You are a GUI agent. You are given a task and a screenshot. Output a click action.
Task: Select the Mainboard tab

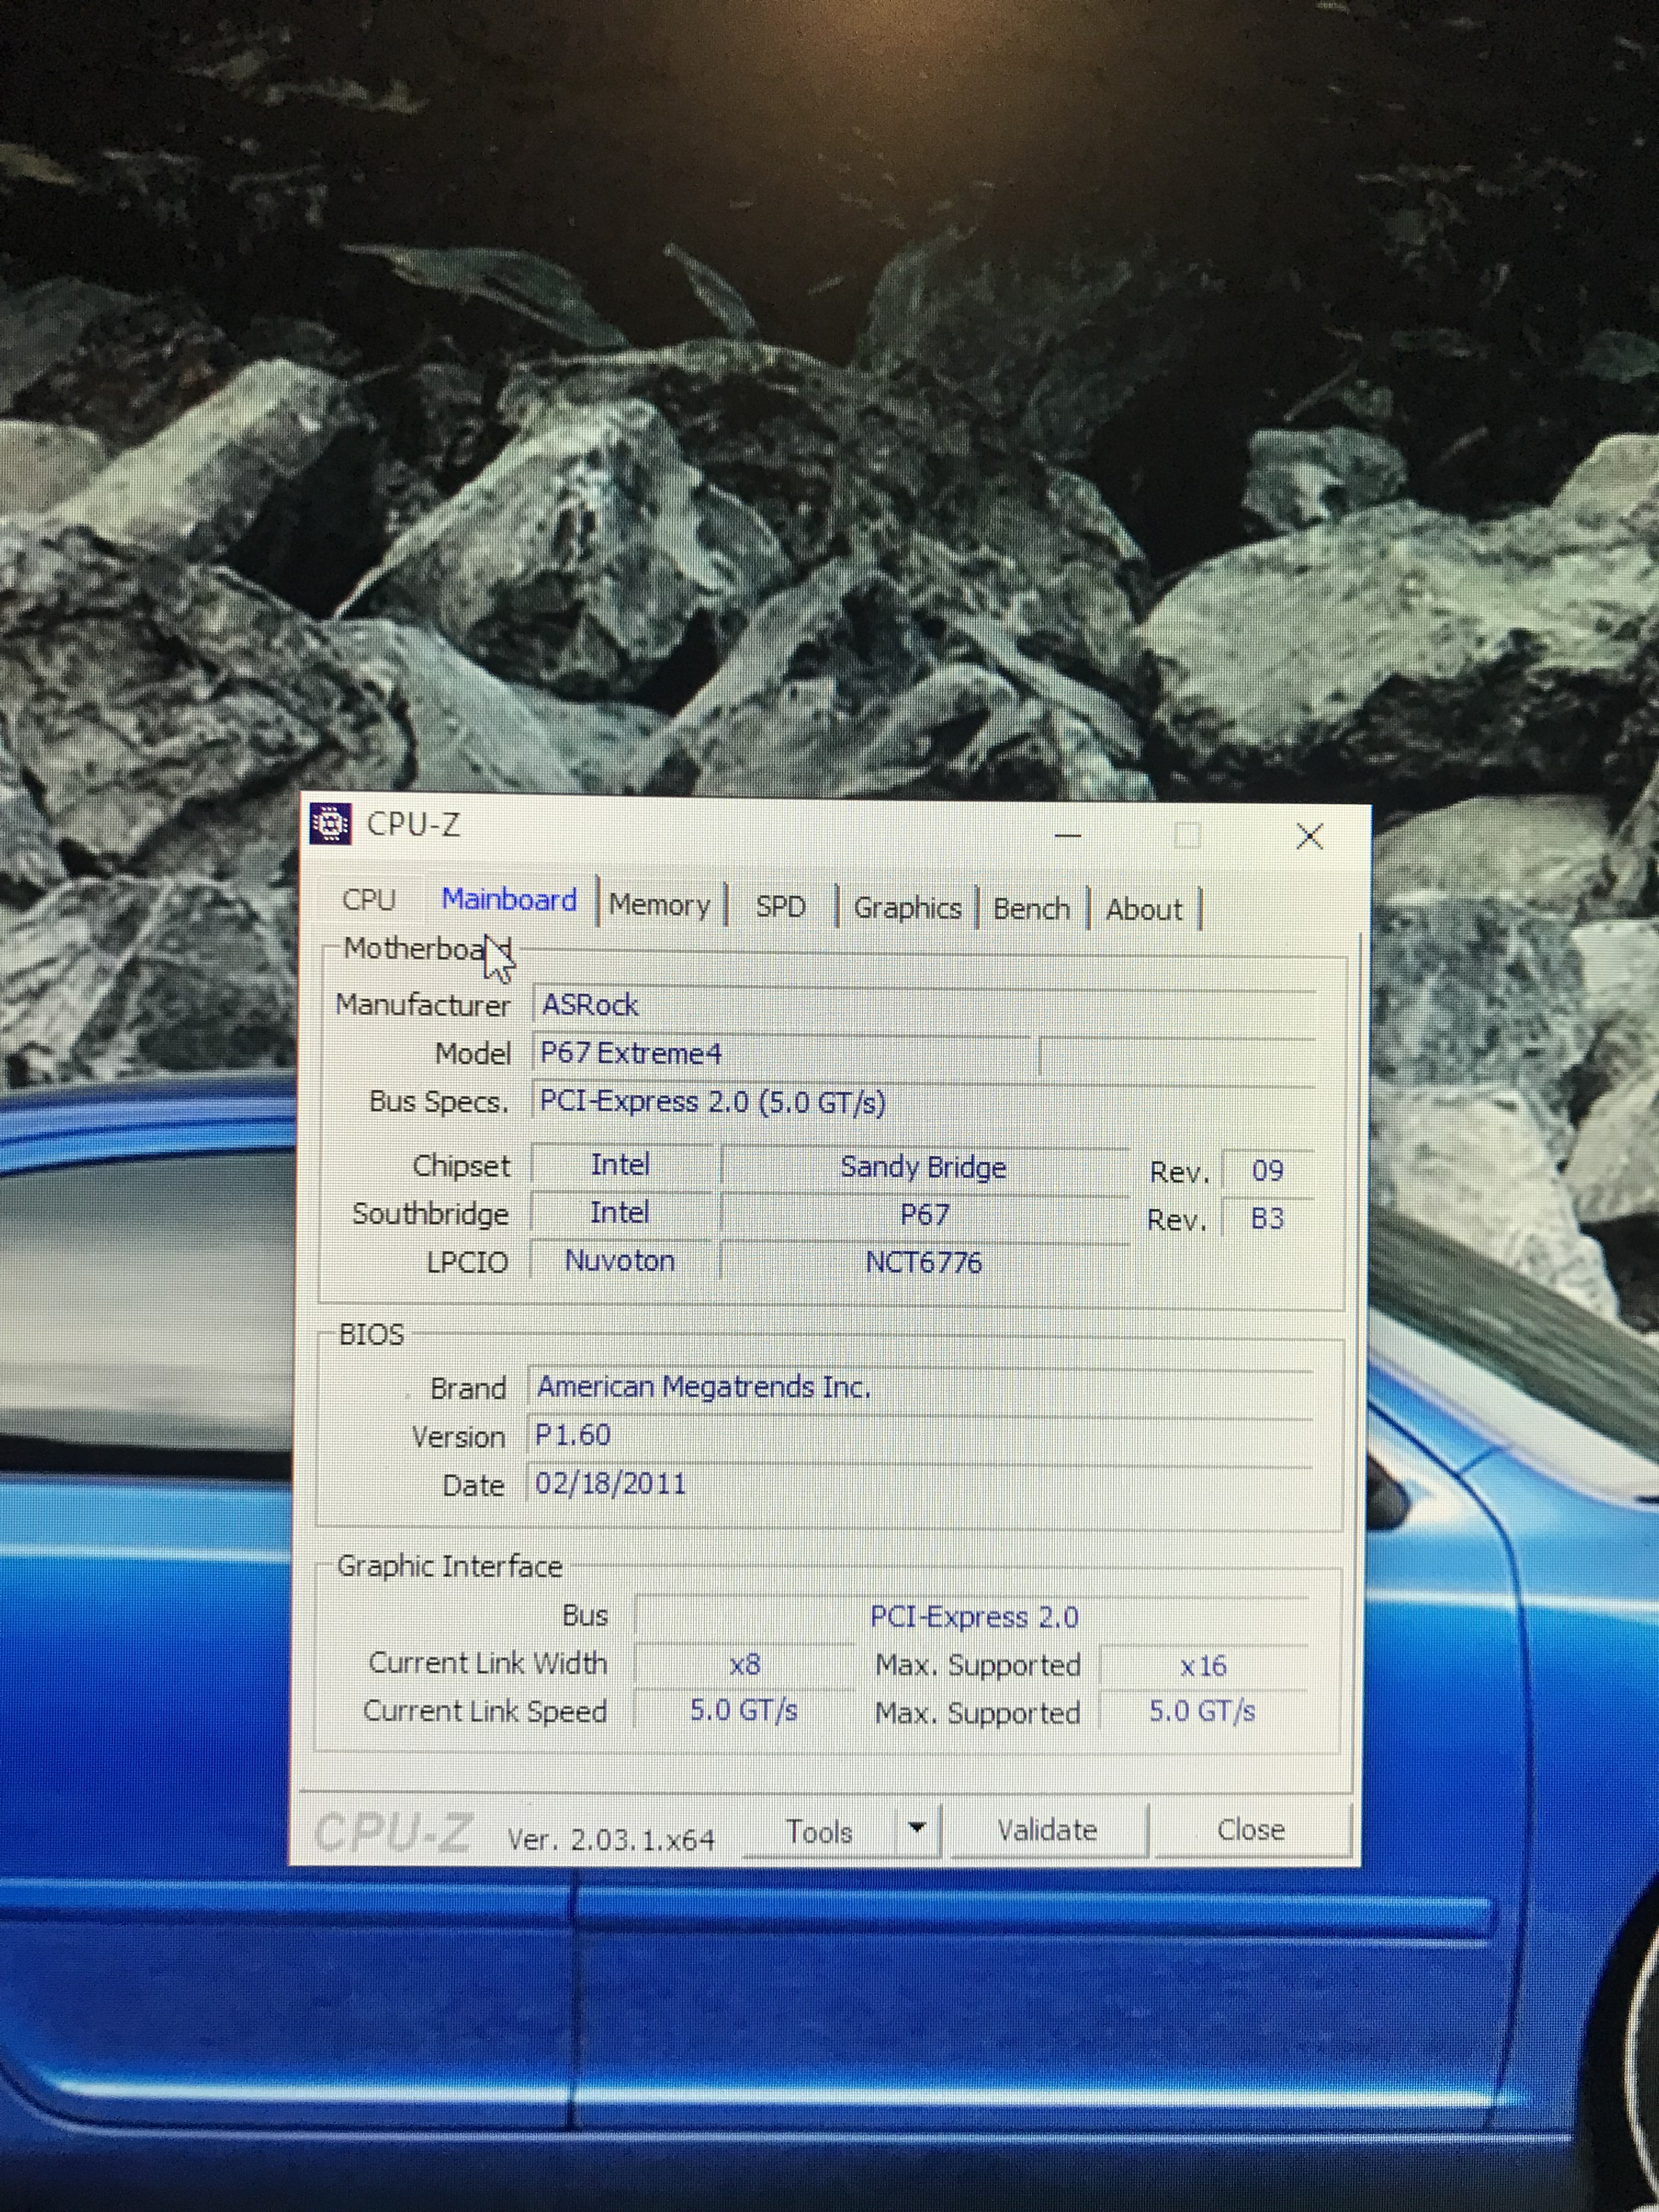509,900
